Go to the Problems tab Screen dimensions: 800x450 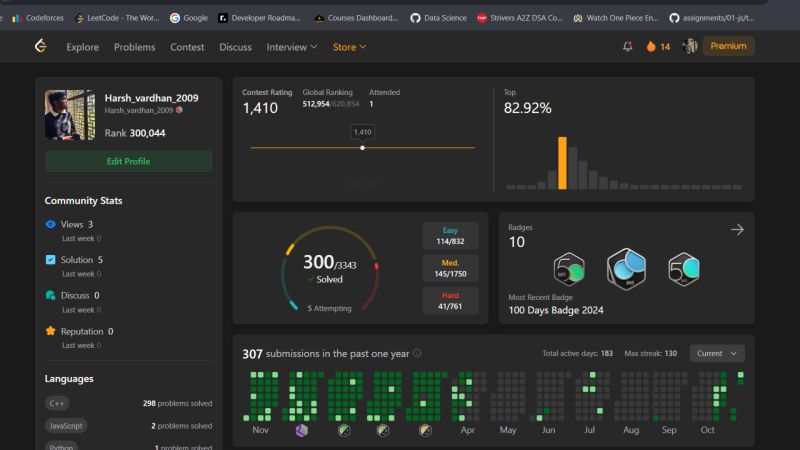(134, 47)
